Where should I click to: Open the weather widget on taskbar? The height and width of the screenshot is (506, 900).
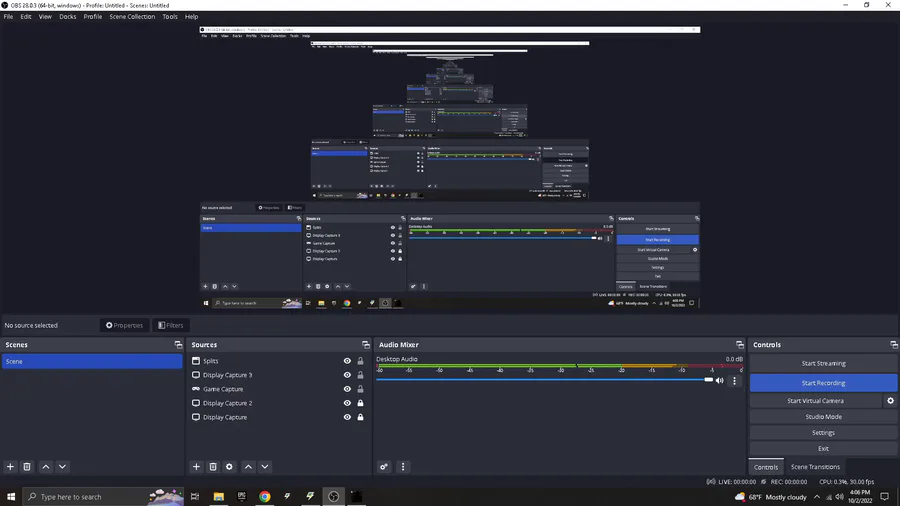[x=770, y=497]
